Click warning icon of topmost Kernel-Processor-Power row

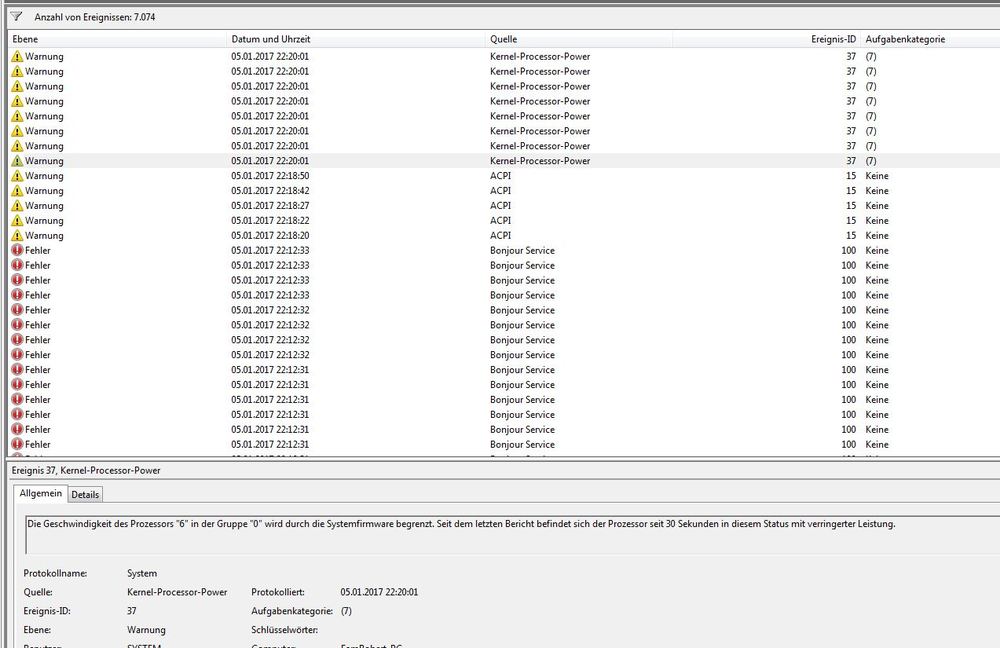click(16, 57)
